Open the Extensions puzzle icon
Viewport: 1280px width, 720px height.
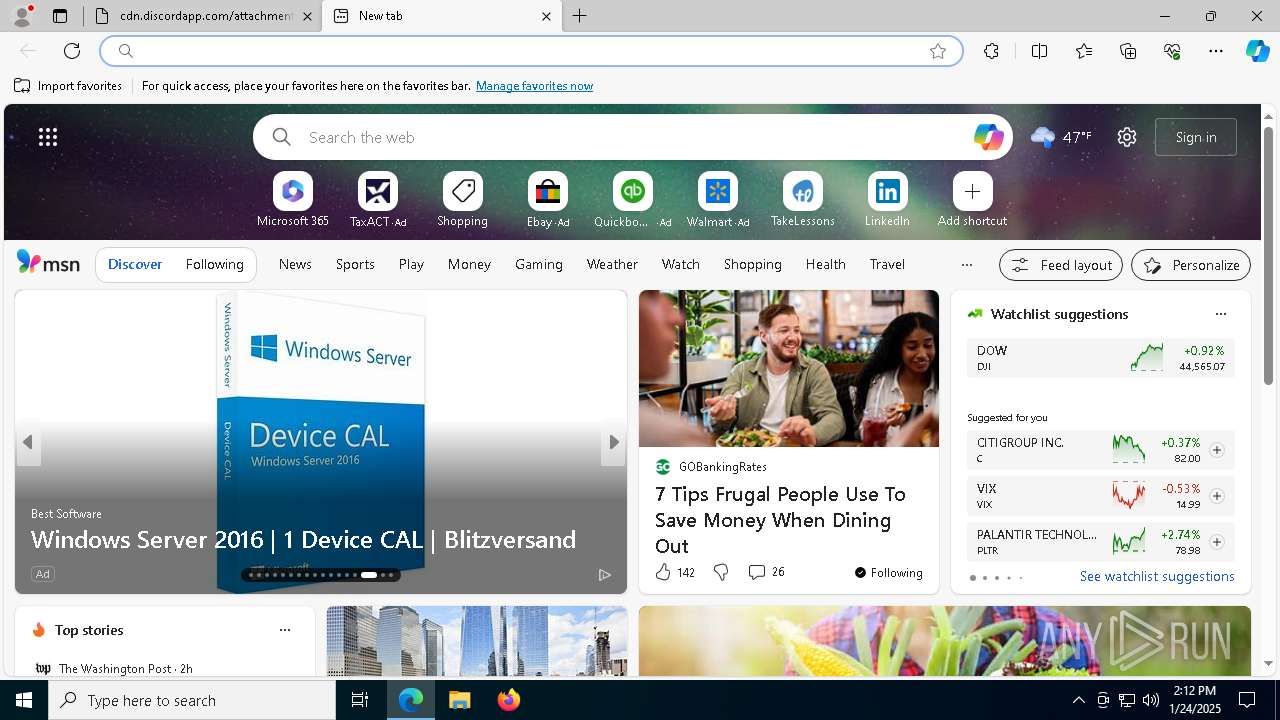point(991,51)
